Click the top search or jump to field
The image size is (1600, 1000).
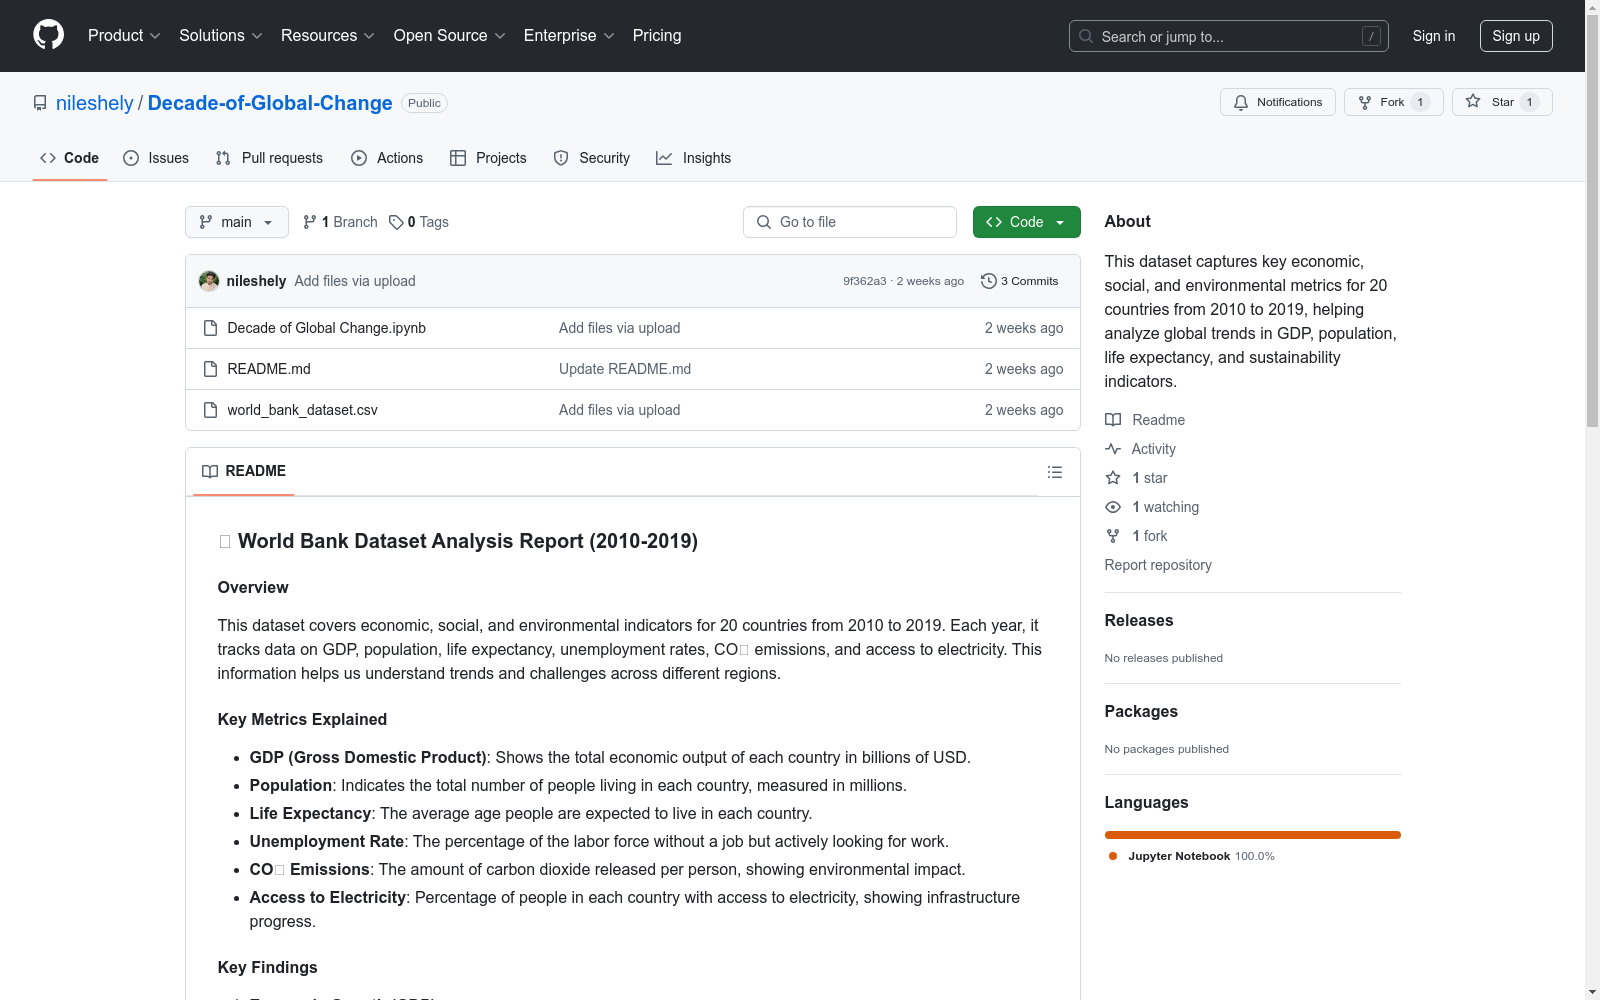(x=1229, y=36)
